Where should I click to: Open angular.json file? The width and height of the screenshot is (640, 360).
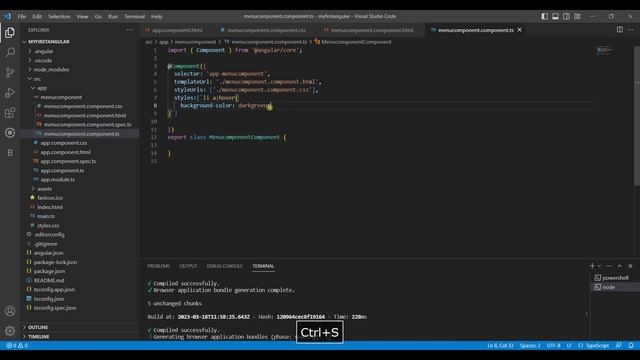click(48, 253)
